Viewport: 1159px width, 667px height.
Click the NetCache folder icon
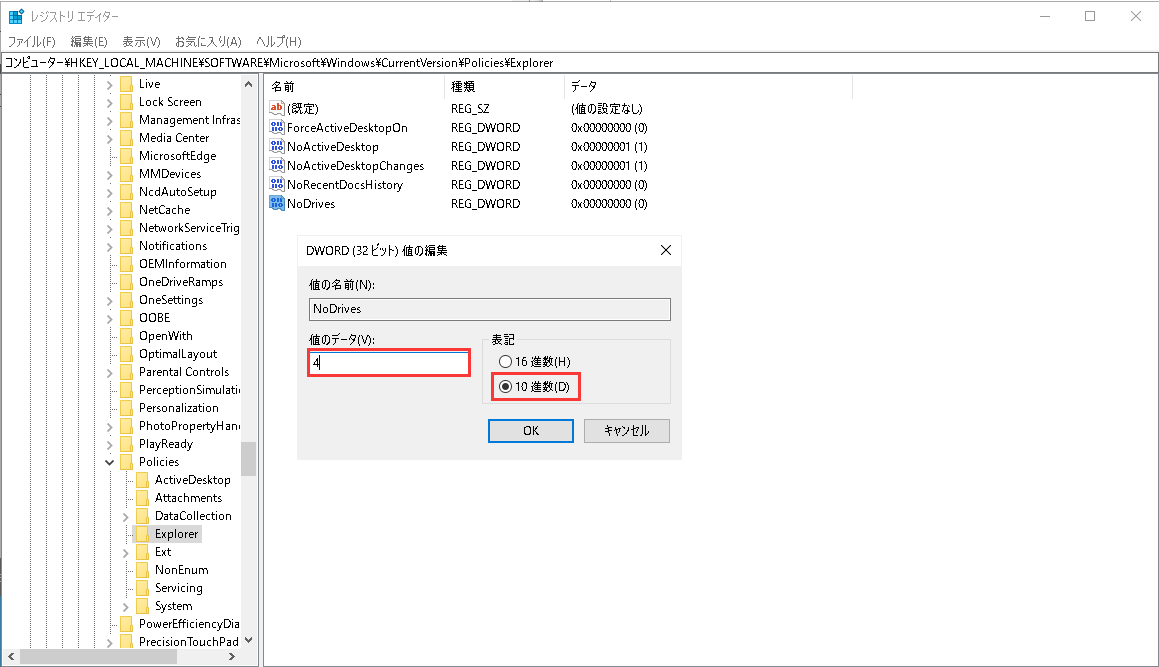pos(127,209)
